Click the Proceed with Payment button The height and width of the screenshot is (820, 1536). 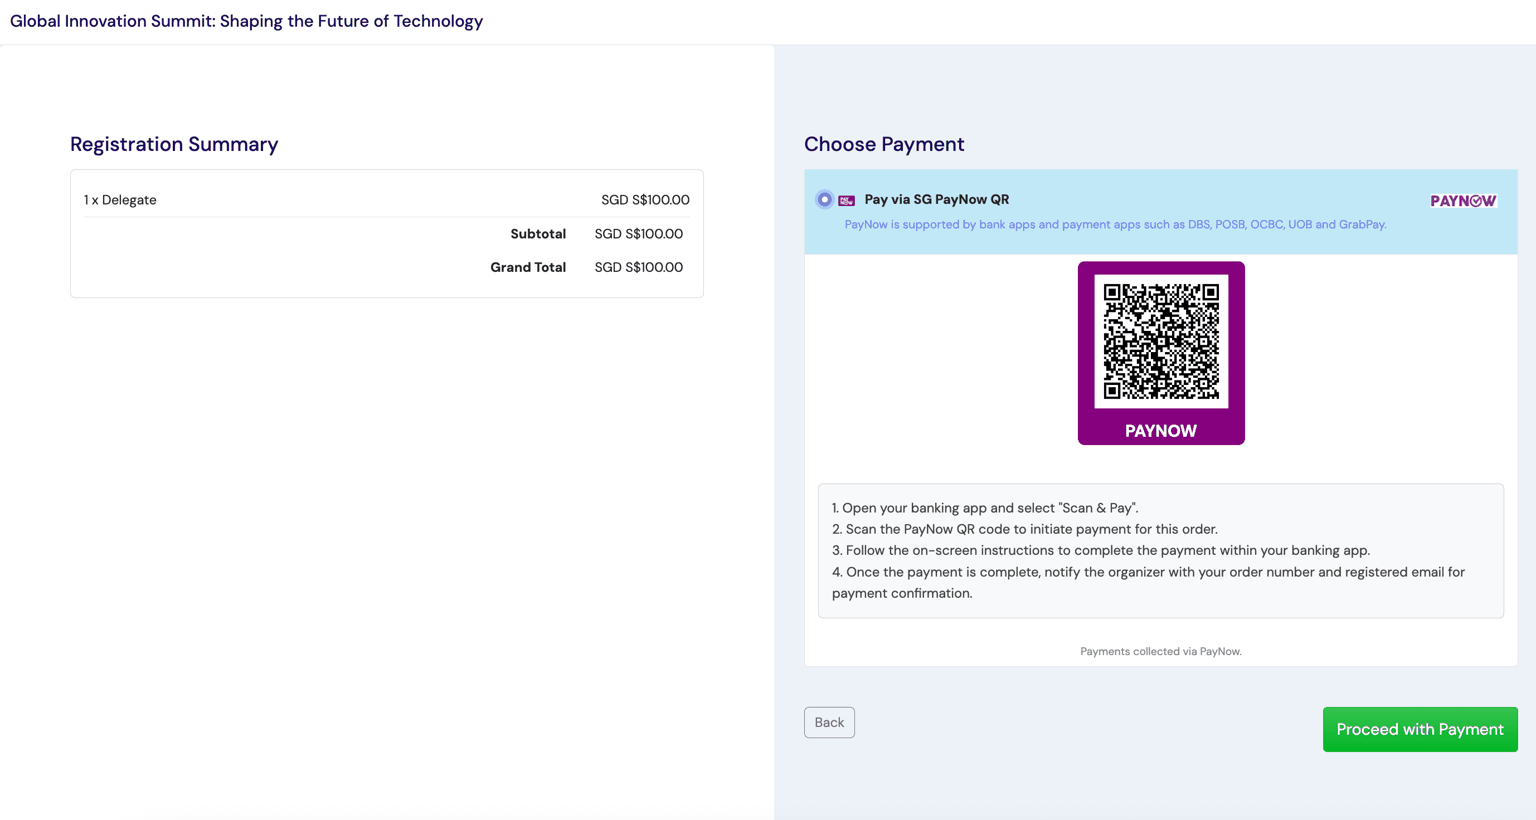[x=1420, y=729]
